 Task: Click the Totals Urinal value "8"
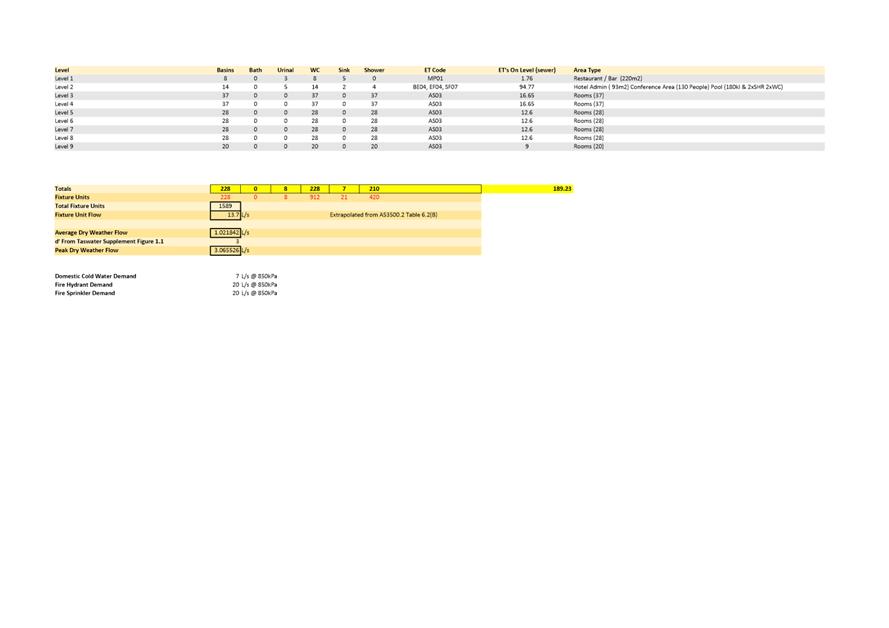click(x=286, y=189)
